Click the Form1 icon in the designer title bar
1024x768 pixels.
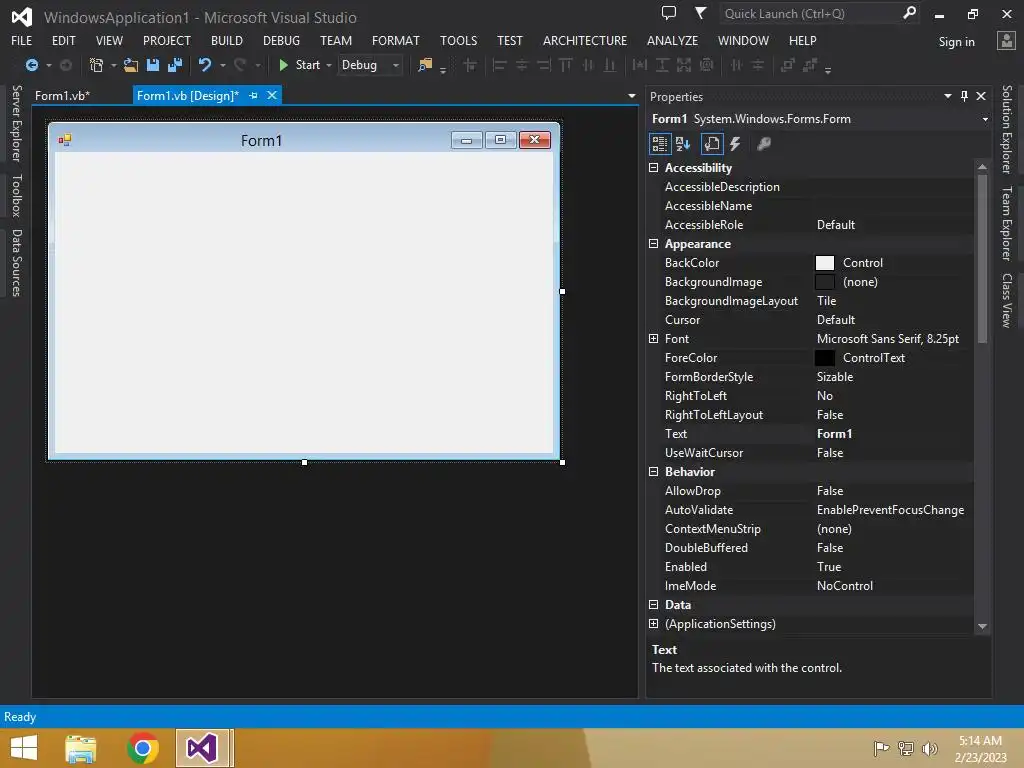point(65,140)
